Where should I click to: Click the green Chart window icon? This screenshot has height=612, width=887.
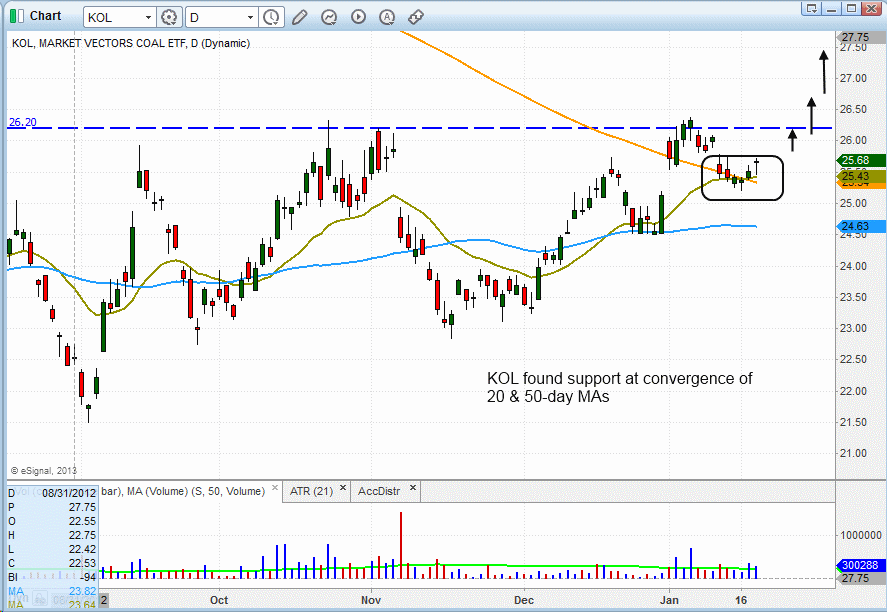pos(16,16)
